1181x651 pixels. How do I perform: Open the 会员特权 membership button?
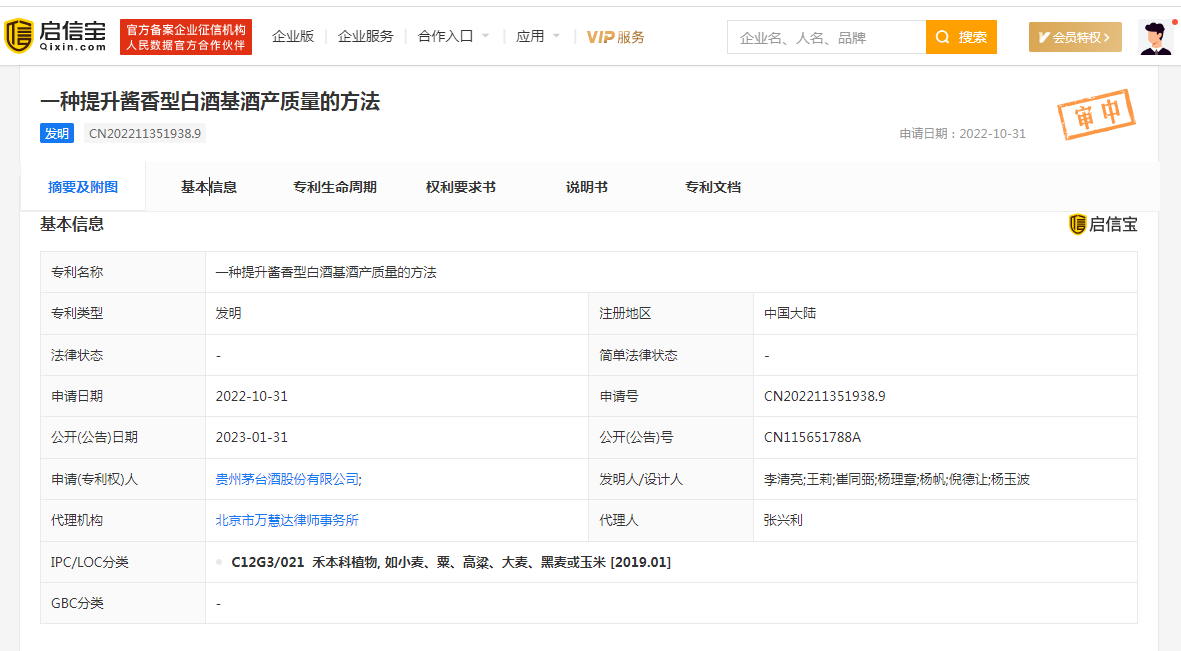(1075, 37)
